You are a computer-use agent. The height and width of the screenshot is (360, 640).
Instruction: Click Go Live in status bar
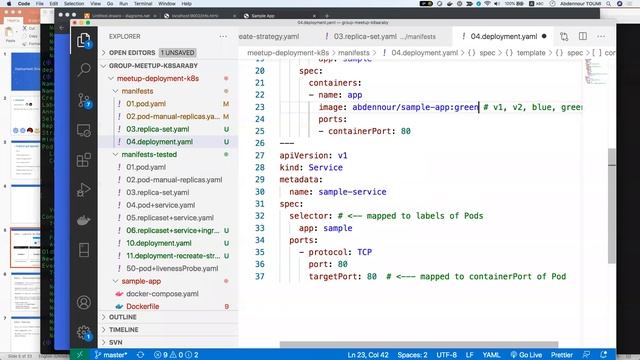click(x=527, y=355)
